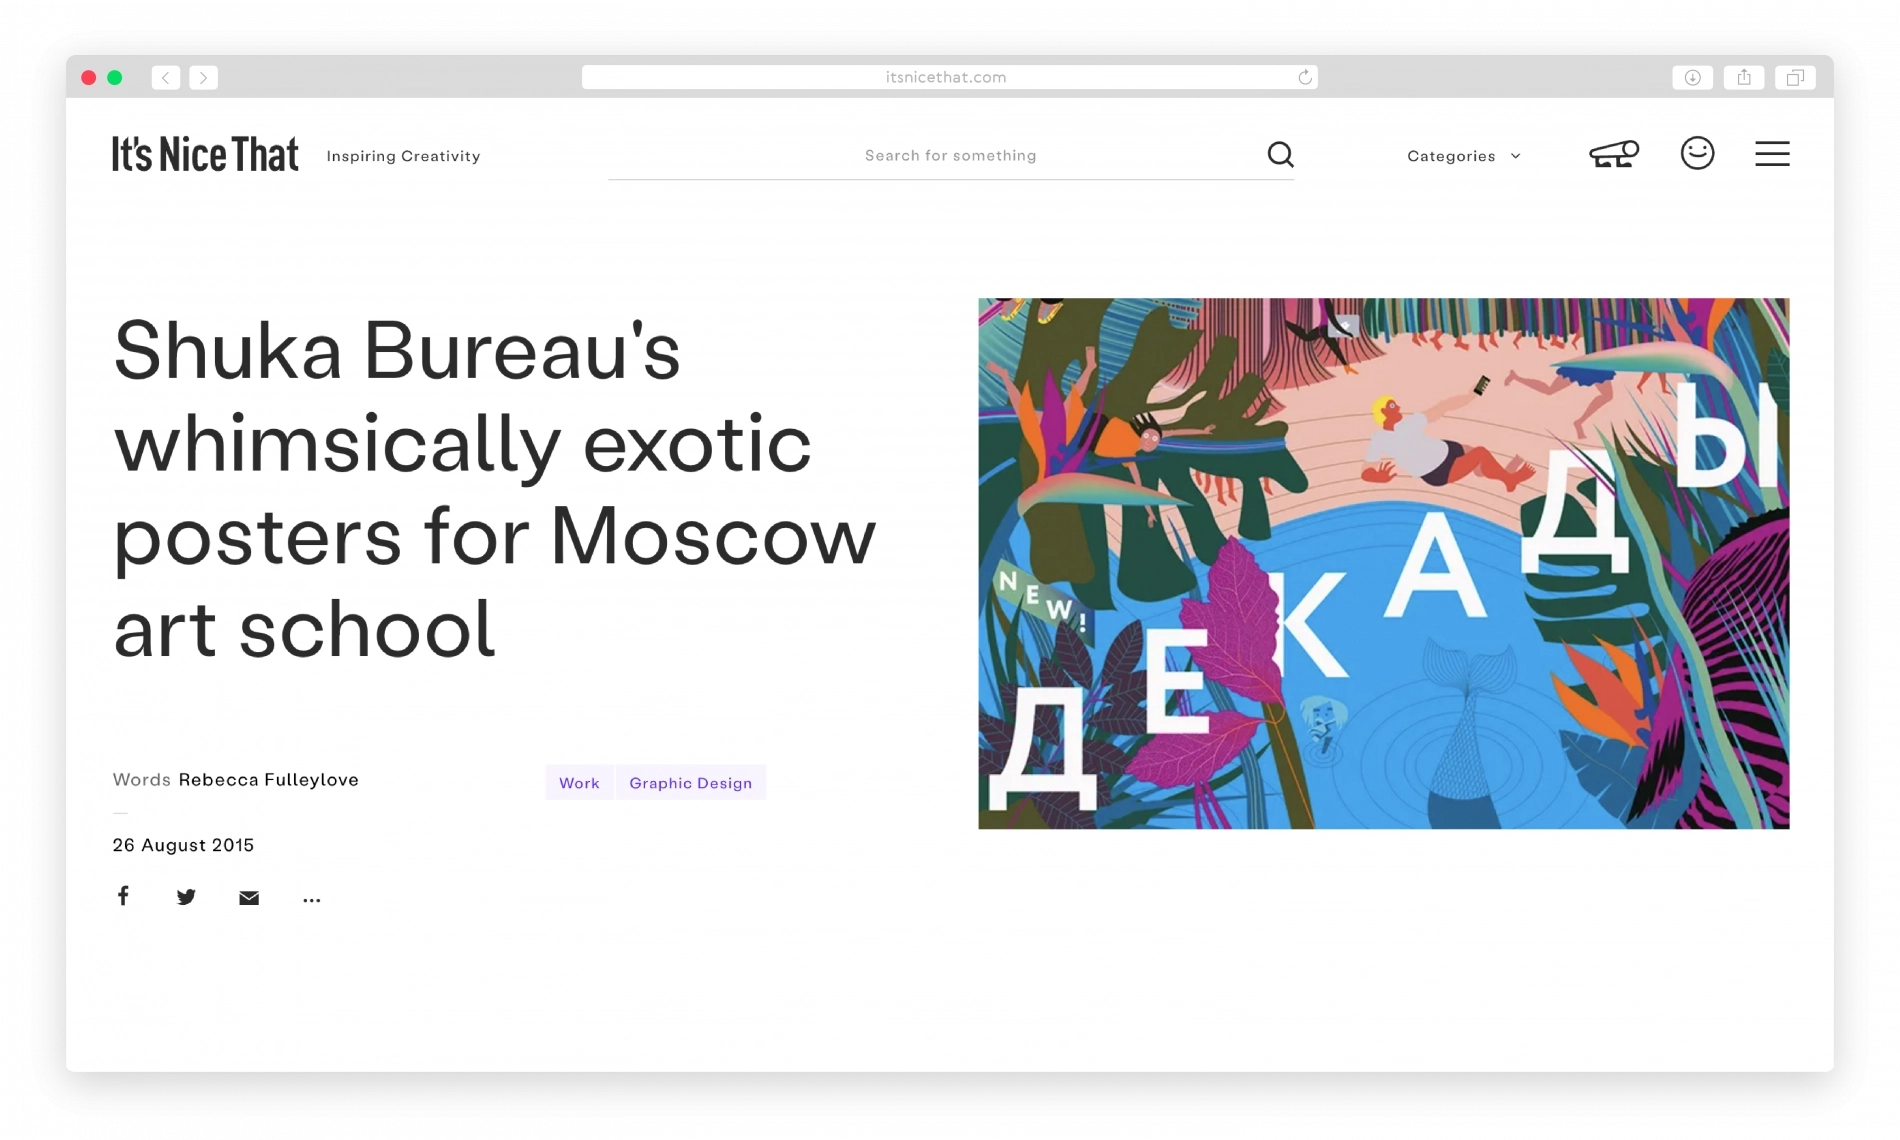Click the It's Nice That logo
Image resolution: width=1900 pixels, height=1140 pixels.
point(205,154)
